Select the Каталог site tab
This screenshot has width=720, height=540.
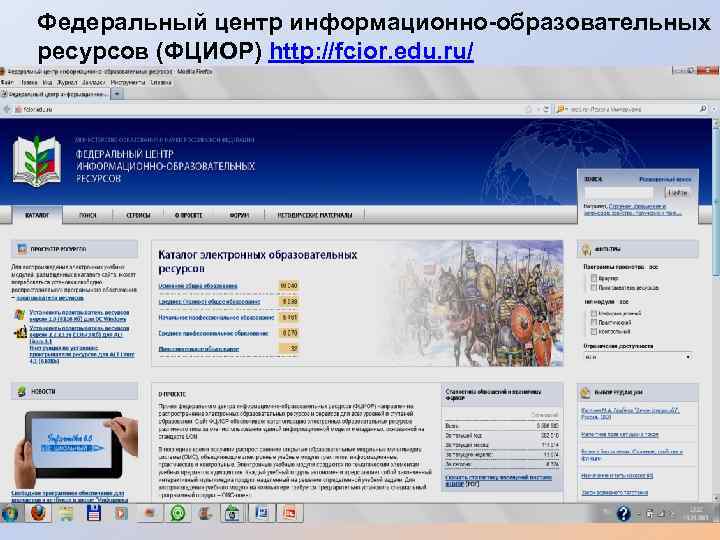[x=37, y=215]
